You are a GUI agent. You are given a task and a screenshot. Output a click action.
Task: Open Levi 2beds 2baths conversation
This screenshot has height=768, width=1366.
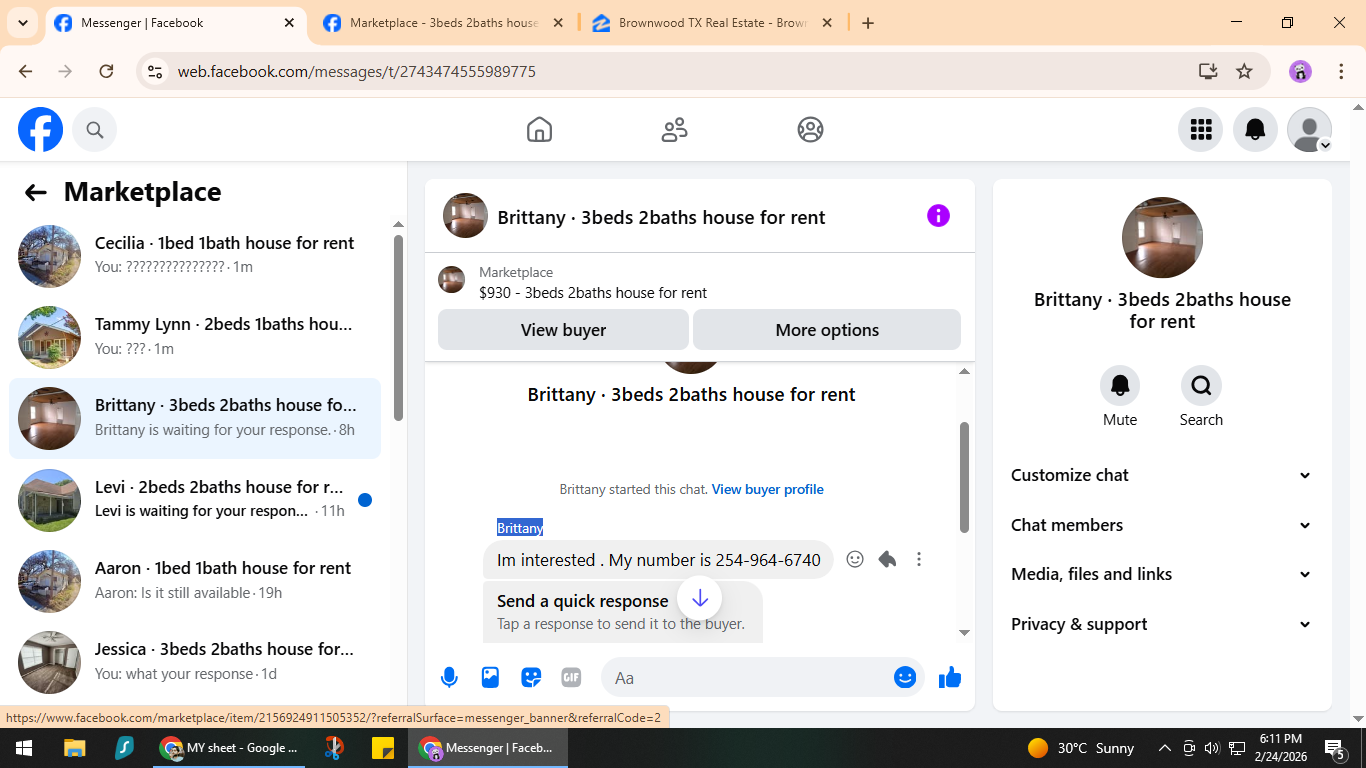click(x=195, y=499)
